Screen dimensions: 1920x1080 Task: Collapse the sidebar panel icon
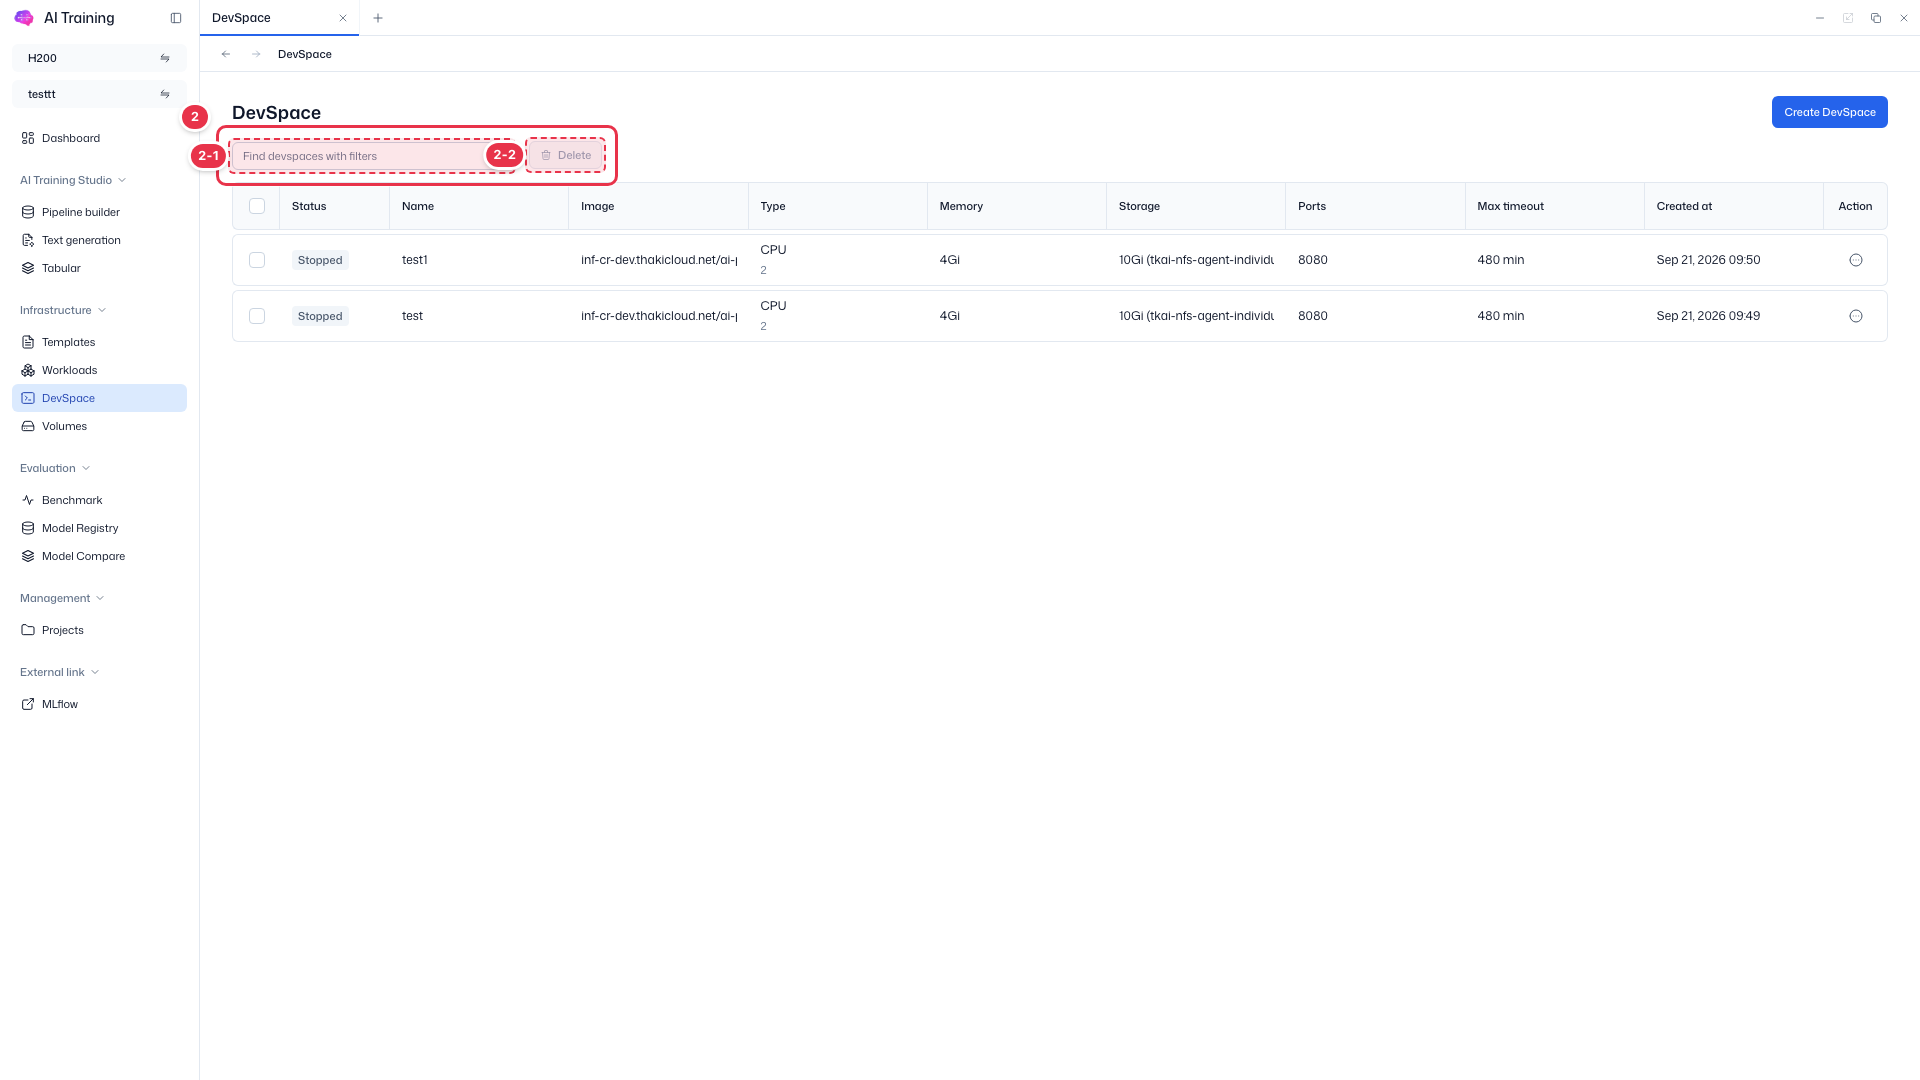(176, 18)
